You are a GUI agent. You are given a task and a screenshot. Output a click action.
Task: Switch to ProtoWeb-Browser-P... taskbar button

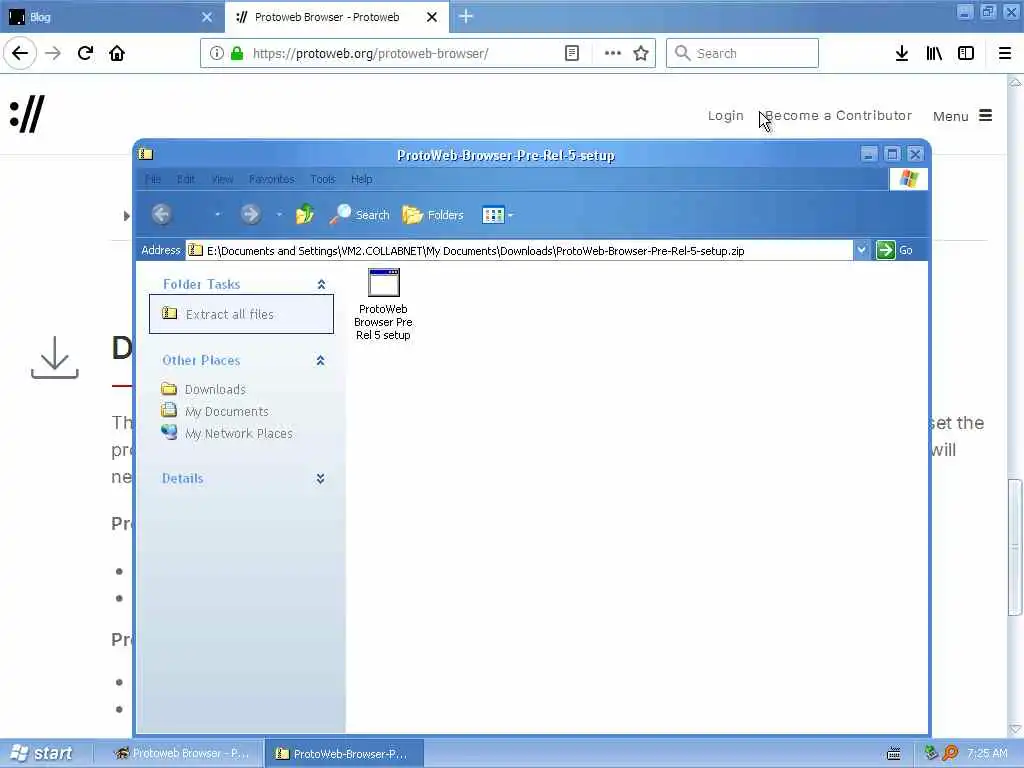pos(345,754)
